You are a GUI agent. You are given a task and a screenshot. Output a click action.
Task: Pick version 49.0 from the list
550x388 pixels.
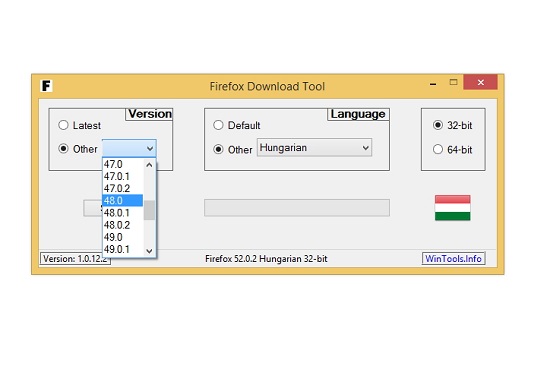(x=123, y=237)
